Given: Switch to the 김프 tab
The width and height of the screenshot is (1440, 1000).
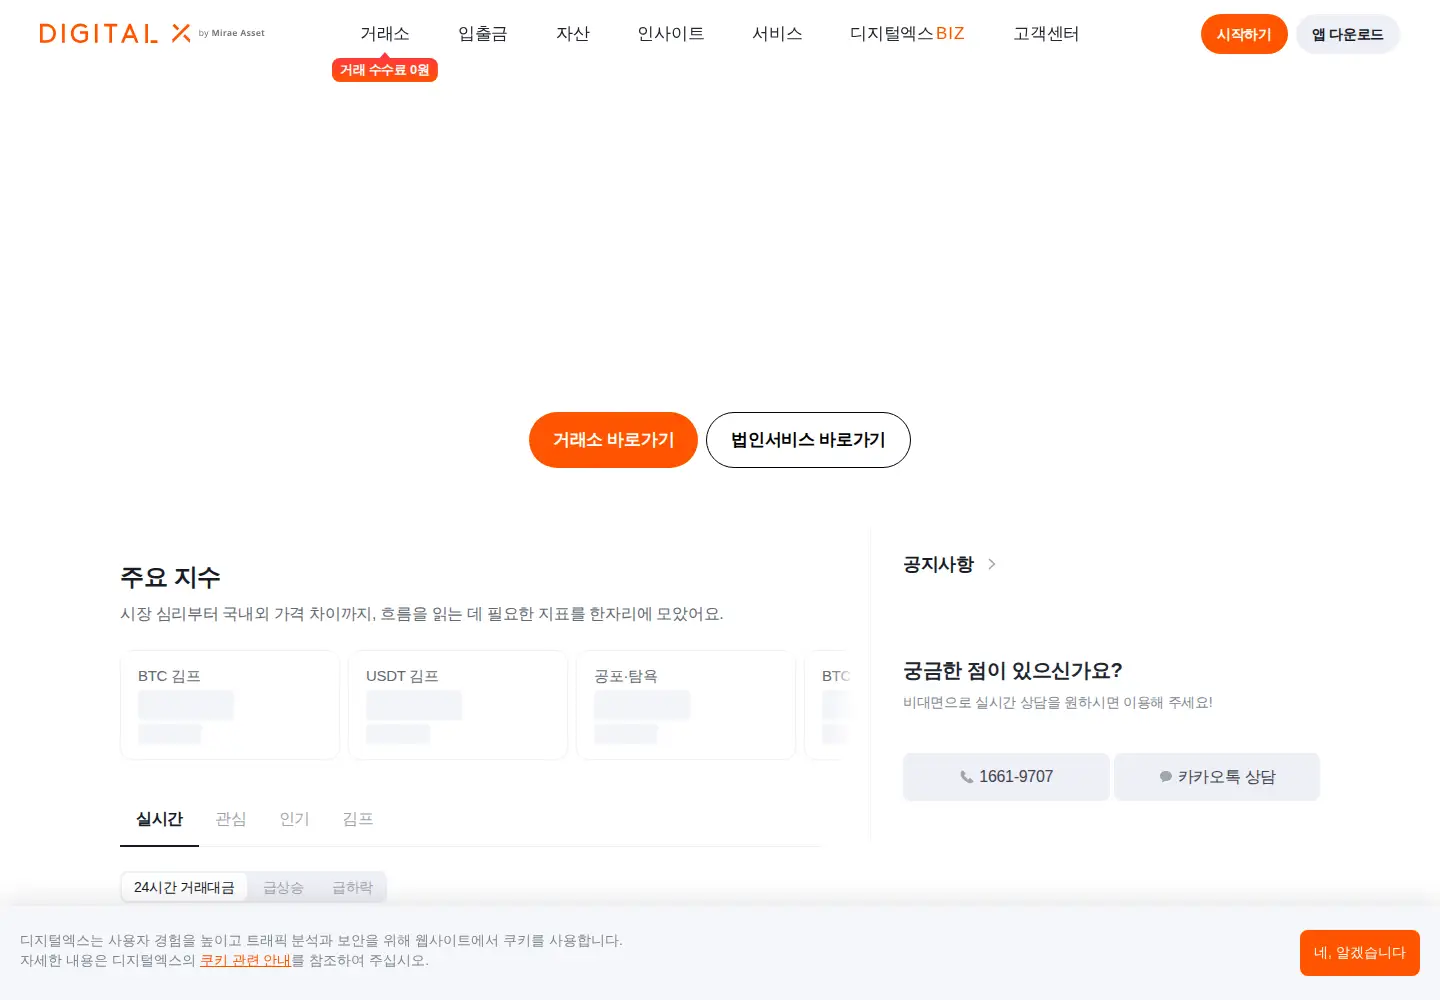Looking at the screenshot, I should [358, 820].
